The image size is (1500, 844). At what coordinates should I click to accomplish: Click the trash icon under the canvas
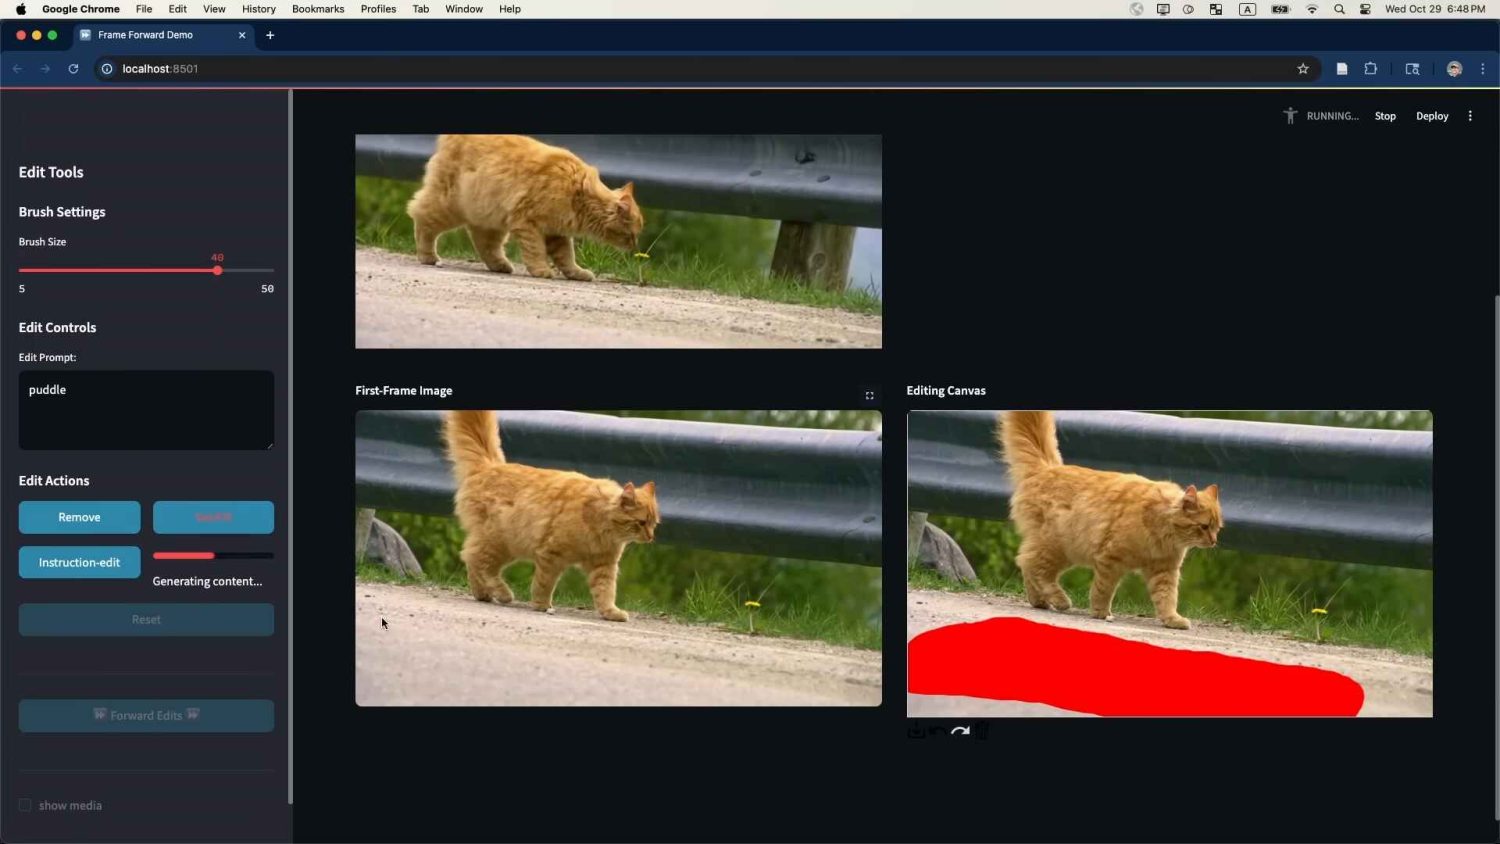click(983, 732)
